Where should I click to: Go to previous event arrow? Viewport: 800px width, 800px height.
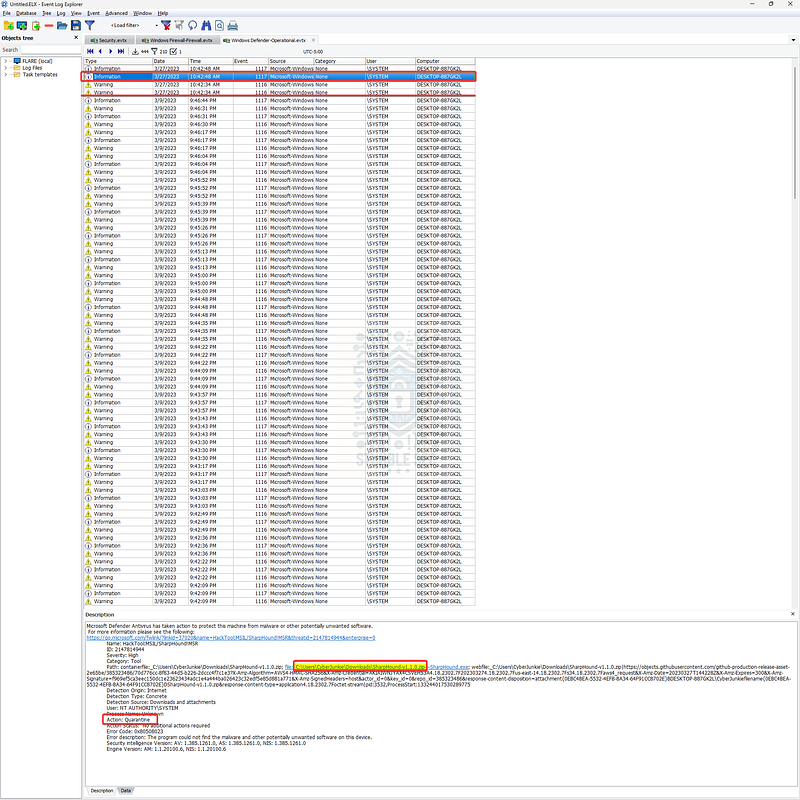[x=101, y=52]
